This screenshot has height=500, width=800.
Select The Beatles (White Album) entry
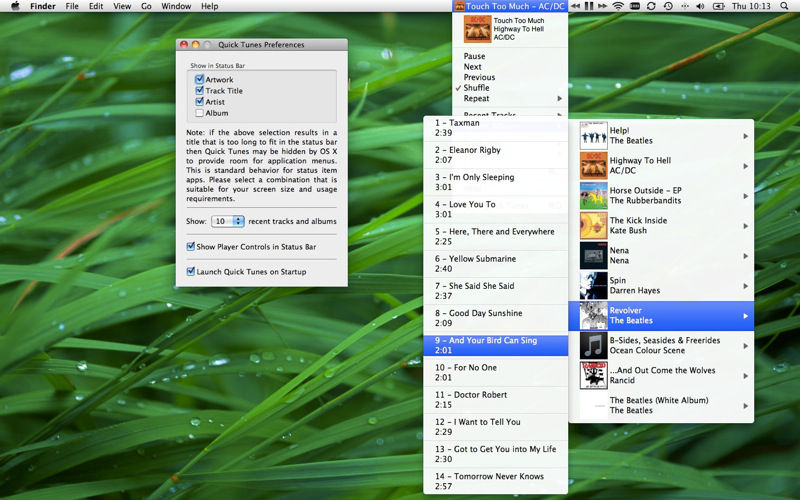click(661, 406)
